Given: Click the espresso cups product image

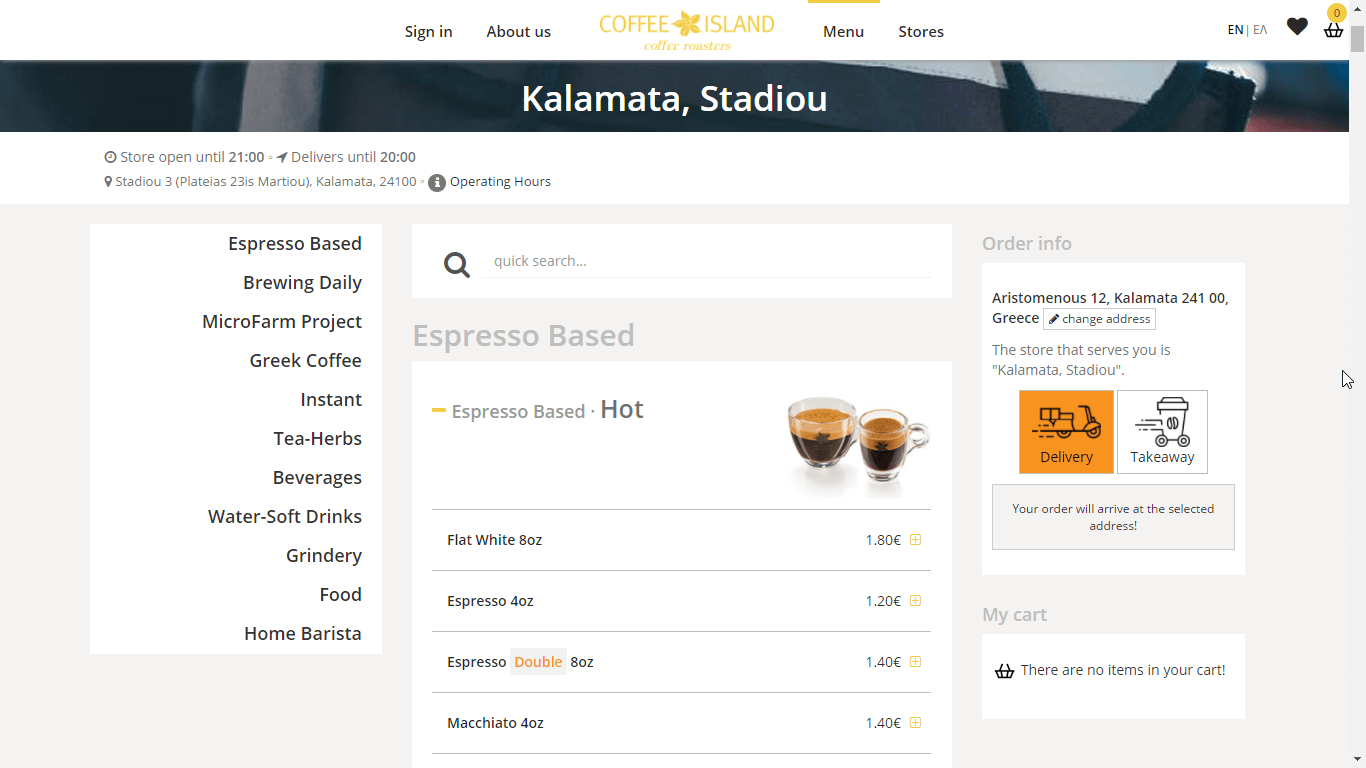Looking at the screenshot, I should pos(858,446).
